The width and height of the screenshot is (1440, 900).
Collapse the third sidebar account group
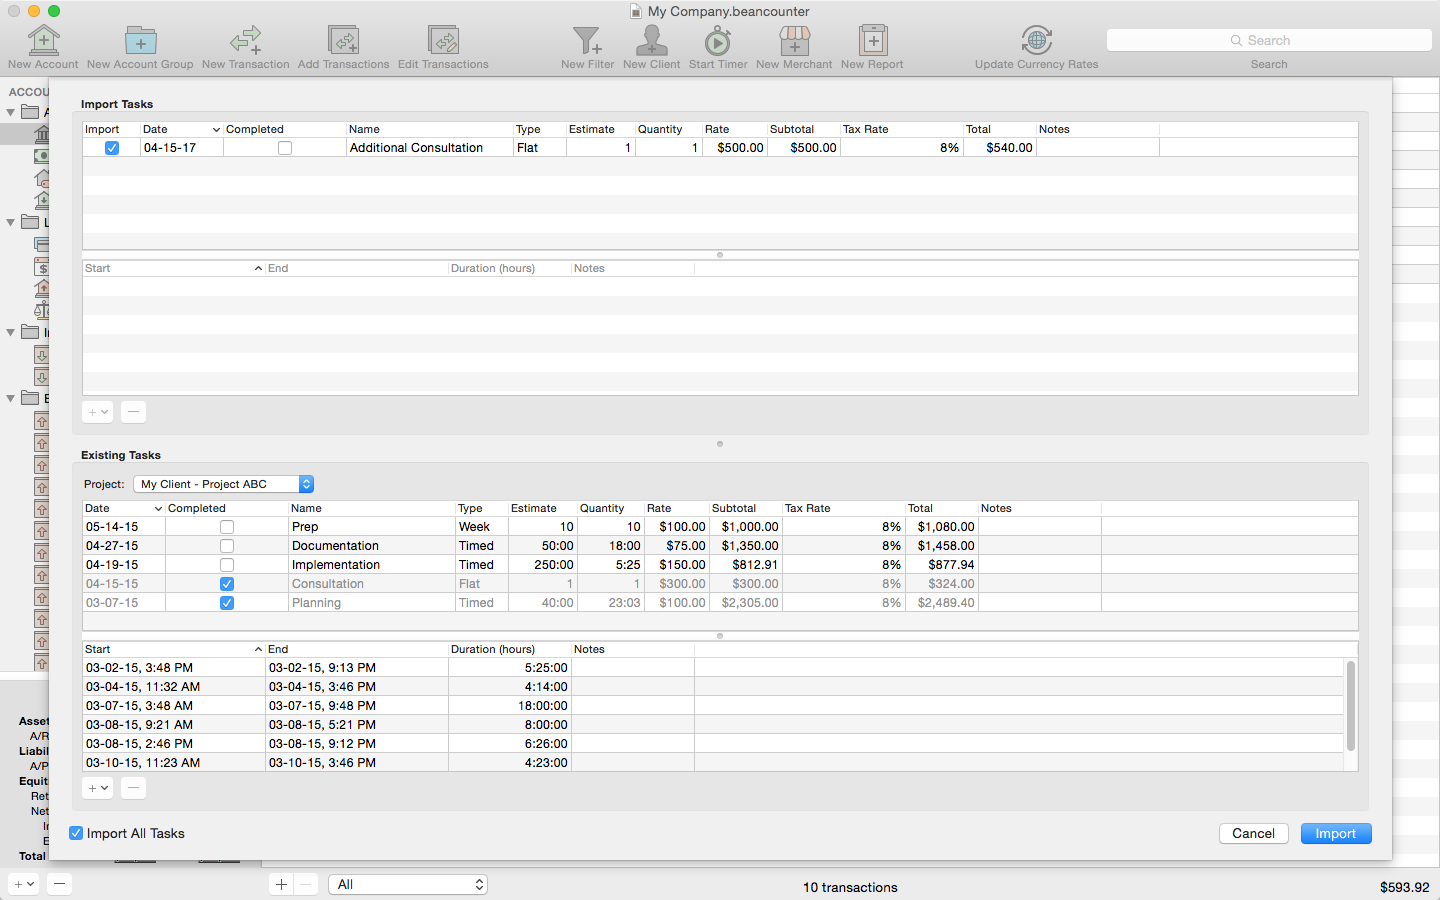point(11,332)
